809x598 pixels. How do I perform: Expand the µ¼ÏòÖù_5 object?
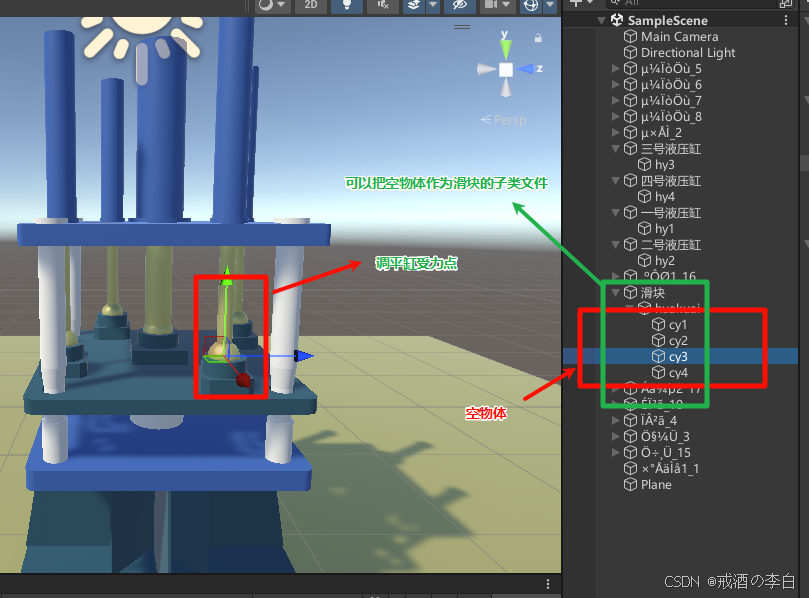[615, 68]
